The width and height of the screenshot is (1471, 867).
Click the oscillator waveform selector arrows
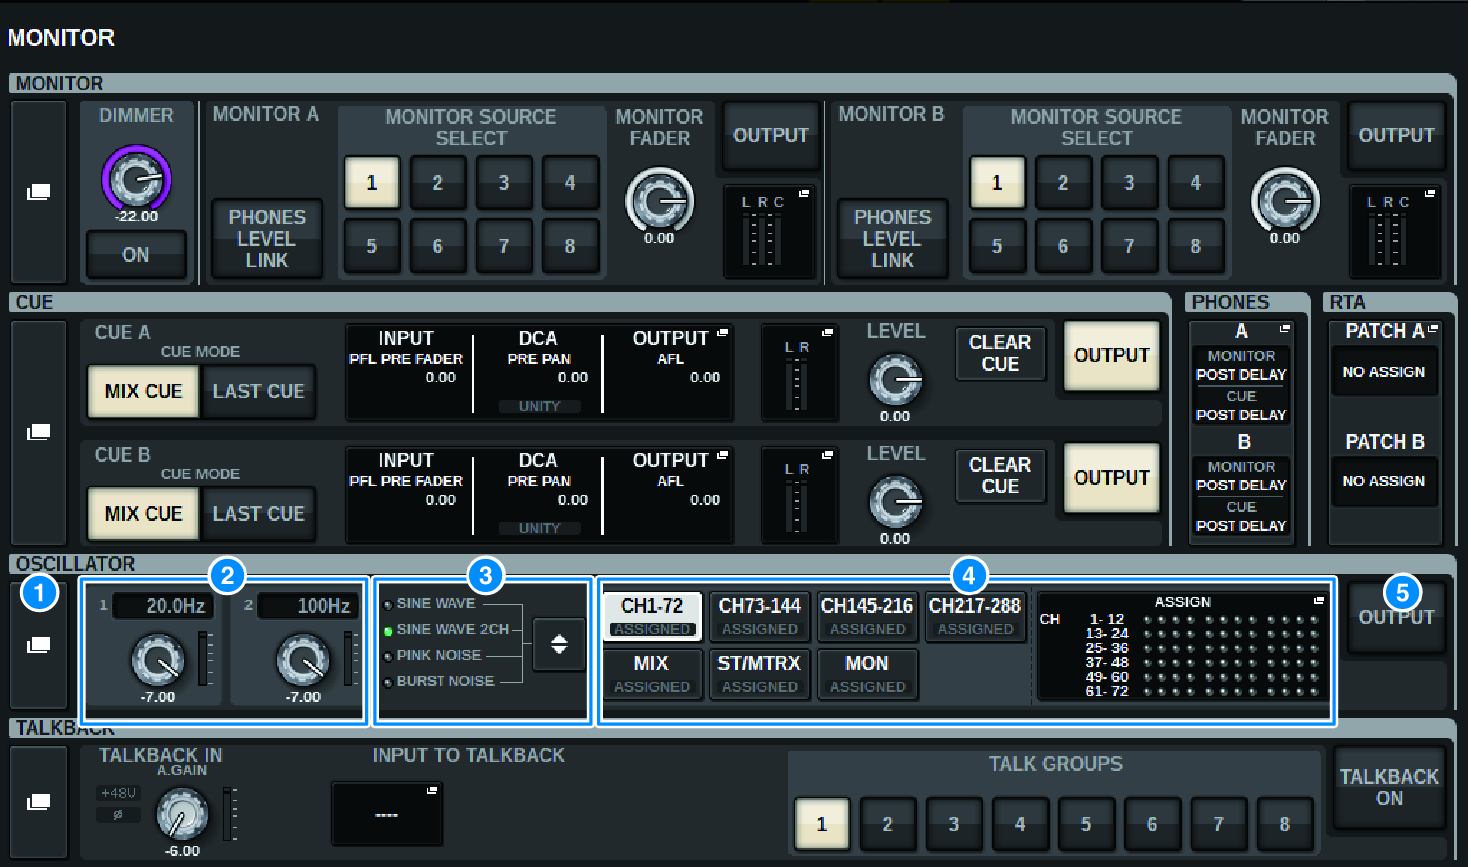point(558,645)
